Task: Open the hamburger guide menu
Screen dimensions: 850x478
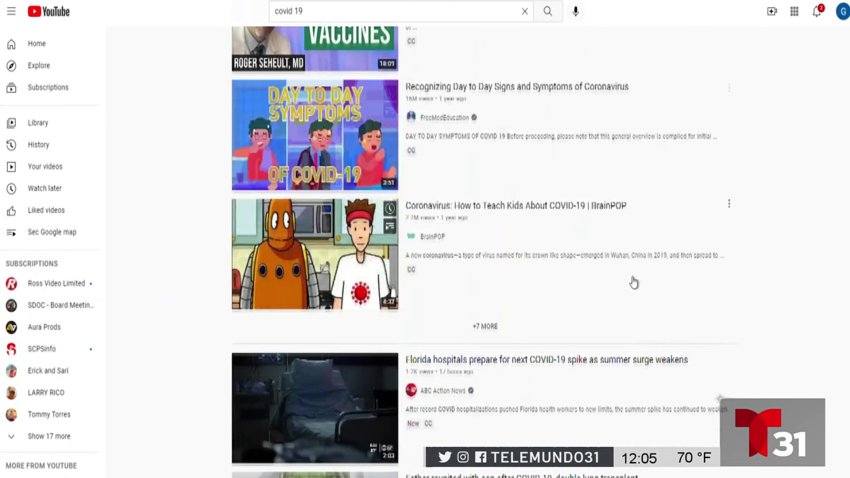Action: [11, 11]
